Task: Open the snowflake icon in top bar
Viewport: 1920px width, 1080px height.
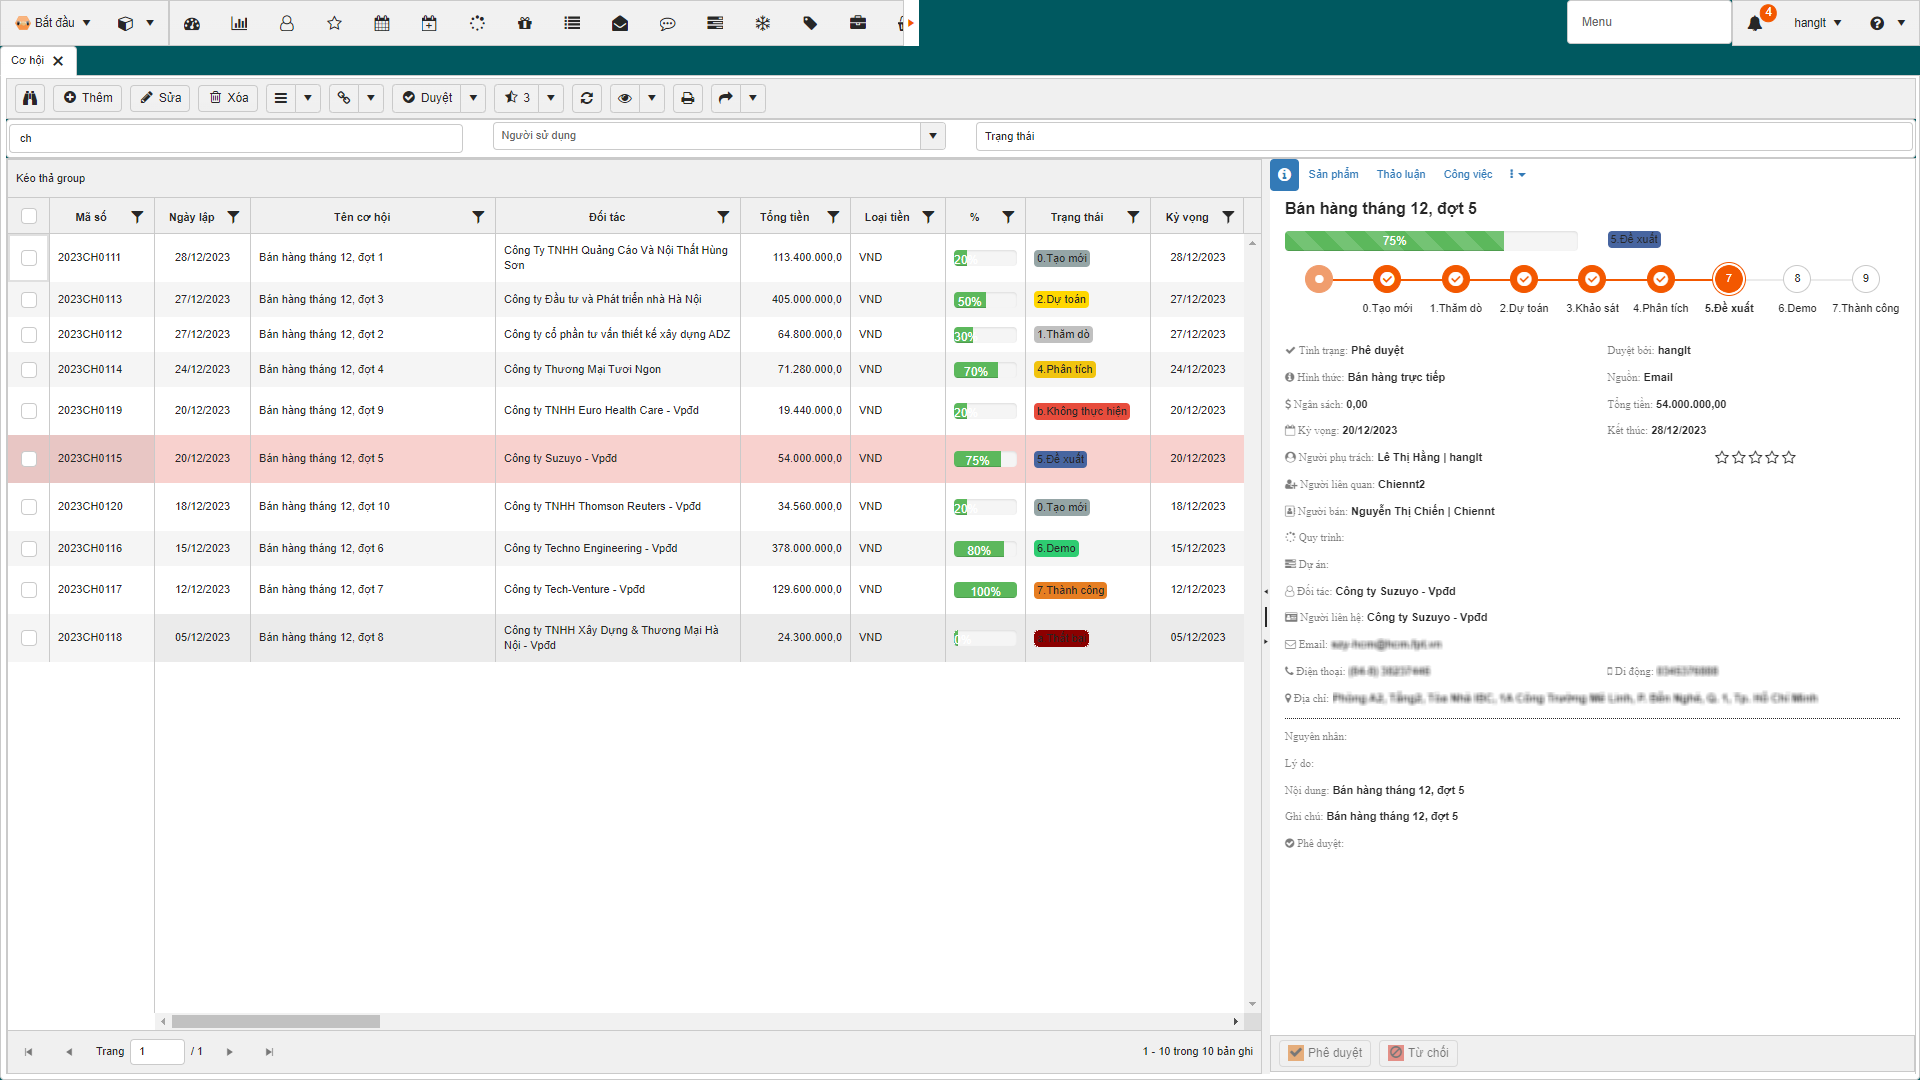Action: coord(763,23)
